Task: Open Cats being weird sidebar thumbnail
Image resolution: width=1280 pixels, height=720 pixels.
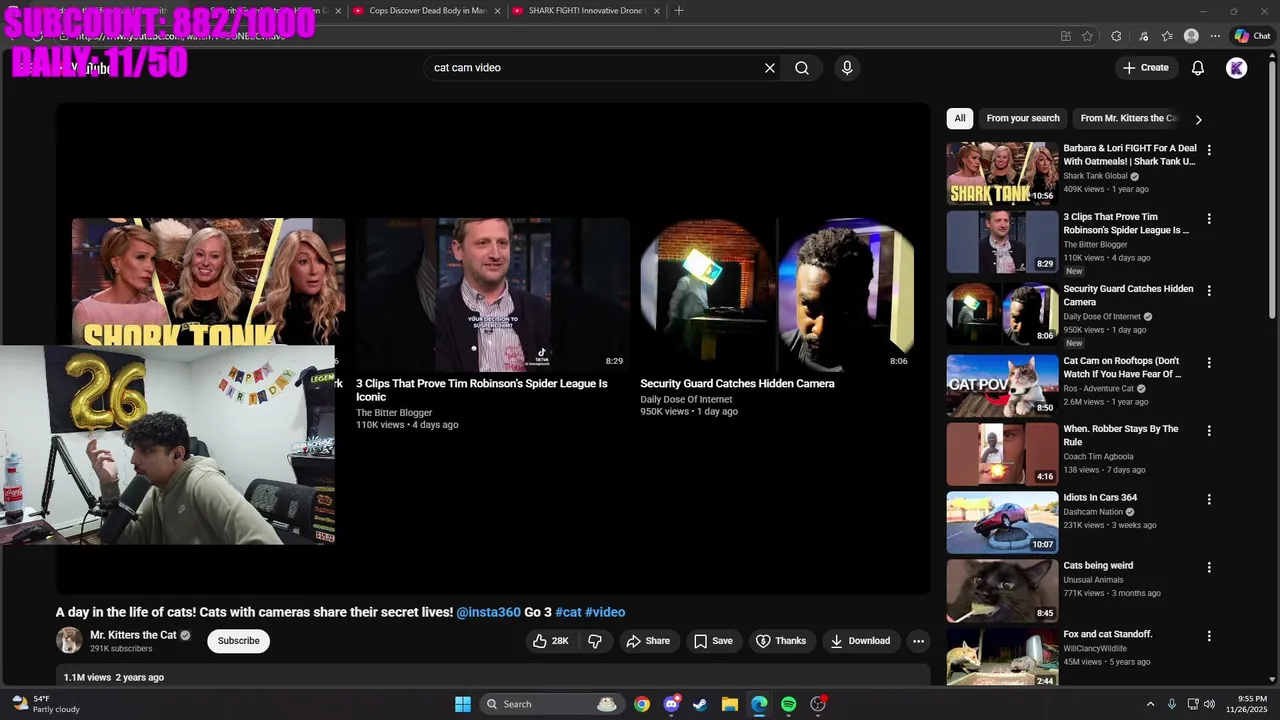Action: tap(1002, 590)
